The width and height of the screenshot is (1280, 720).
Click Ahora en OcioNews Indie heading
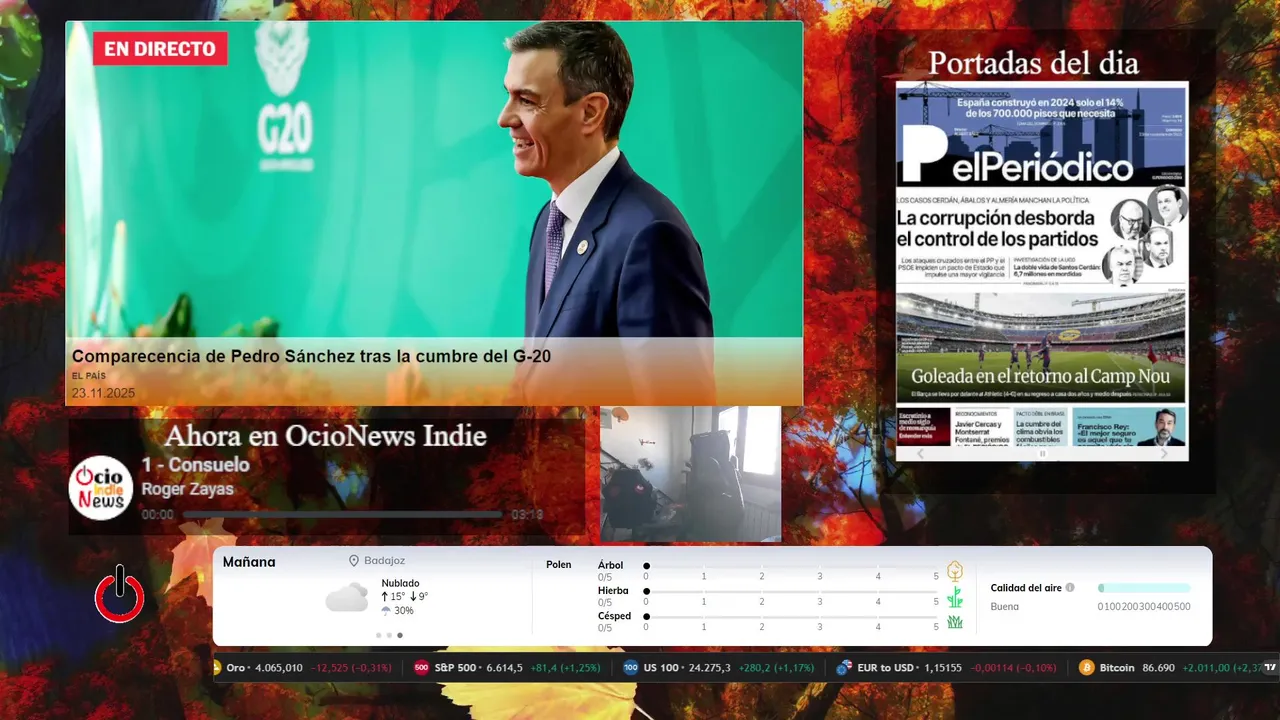click(x=325, y=436)
